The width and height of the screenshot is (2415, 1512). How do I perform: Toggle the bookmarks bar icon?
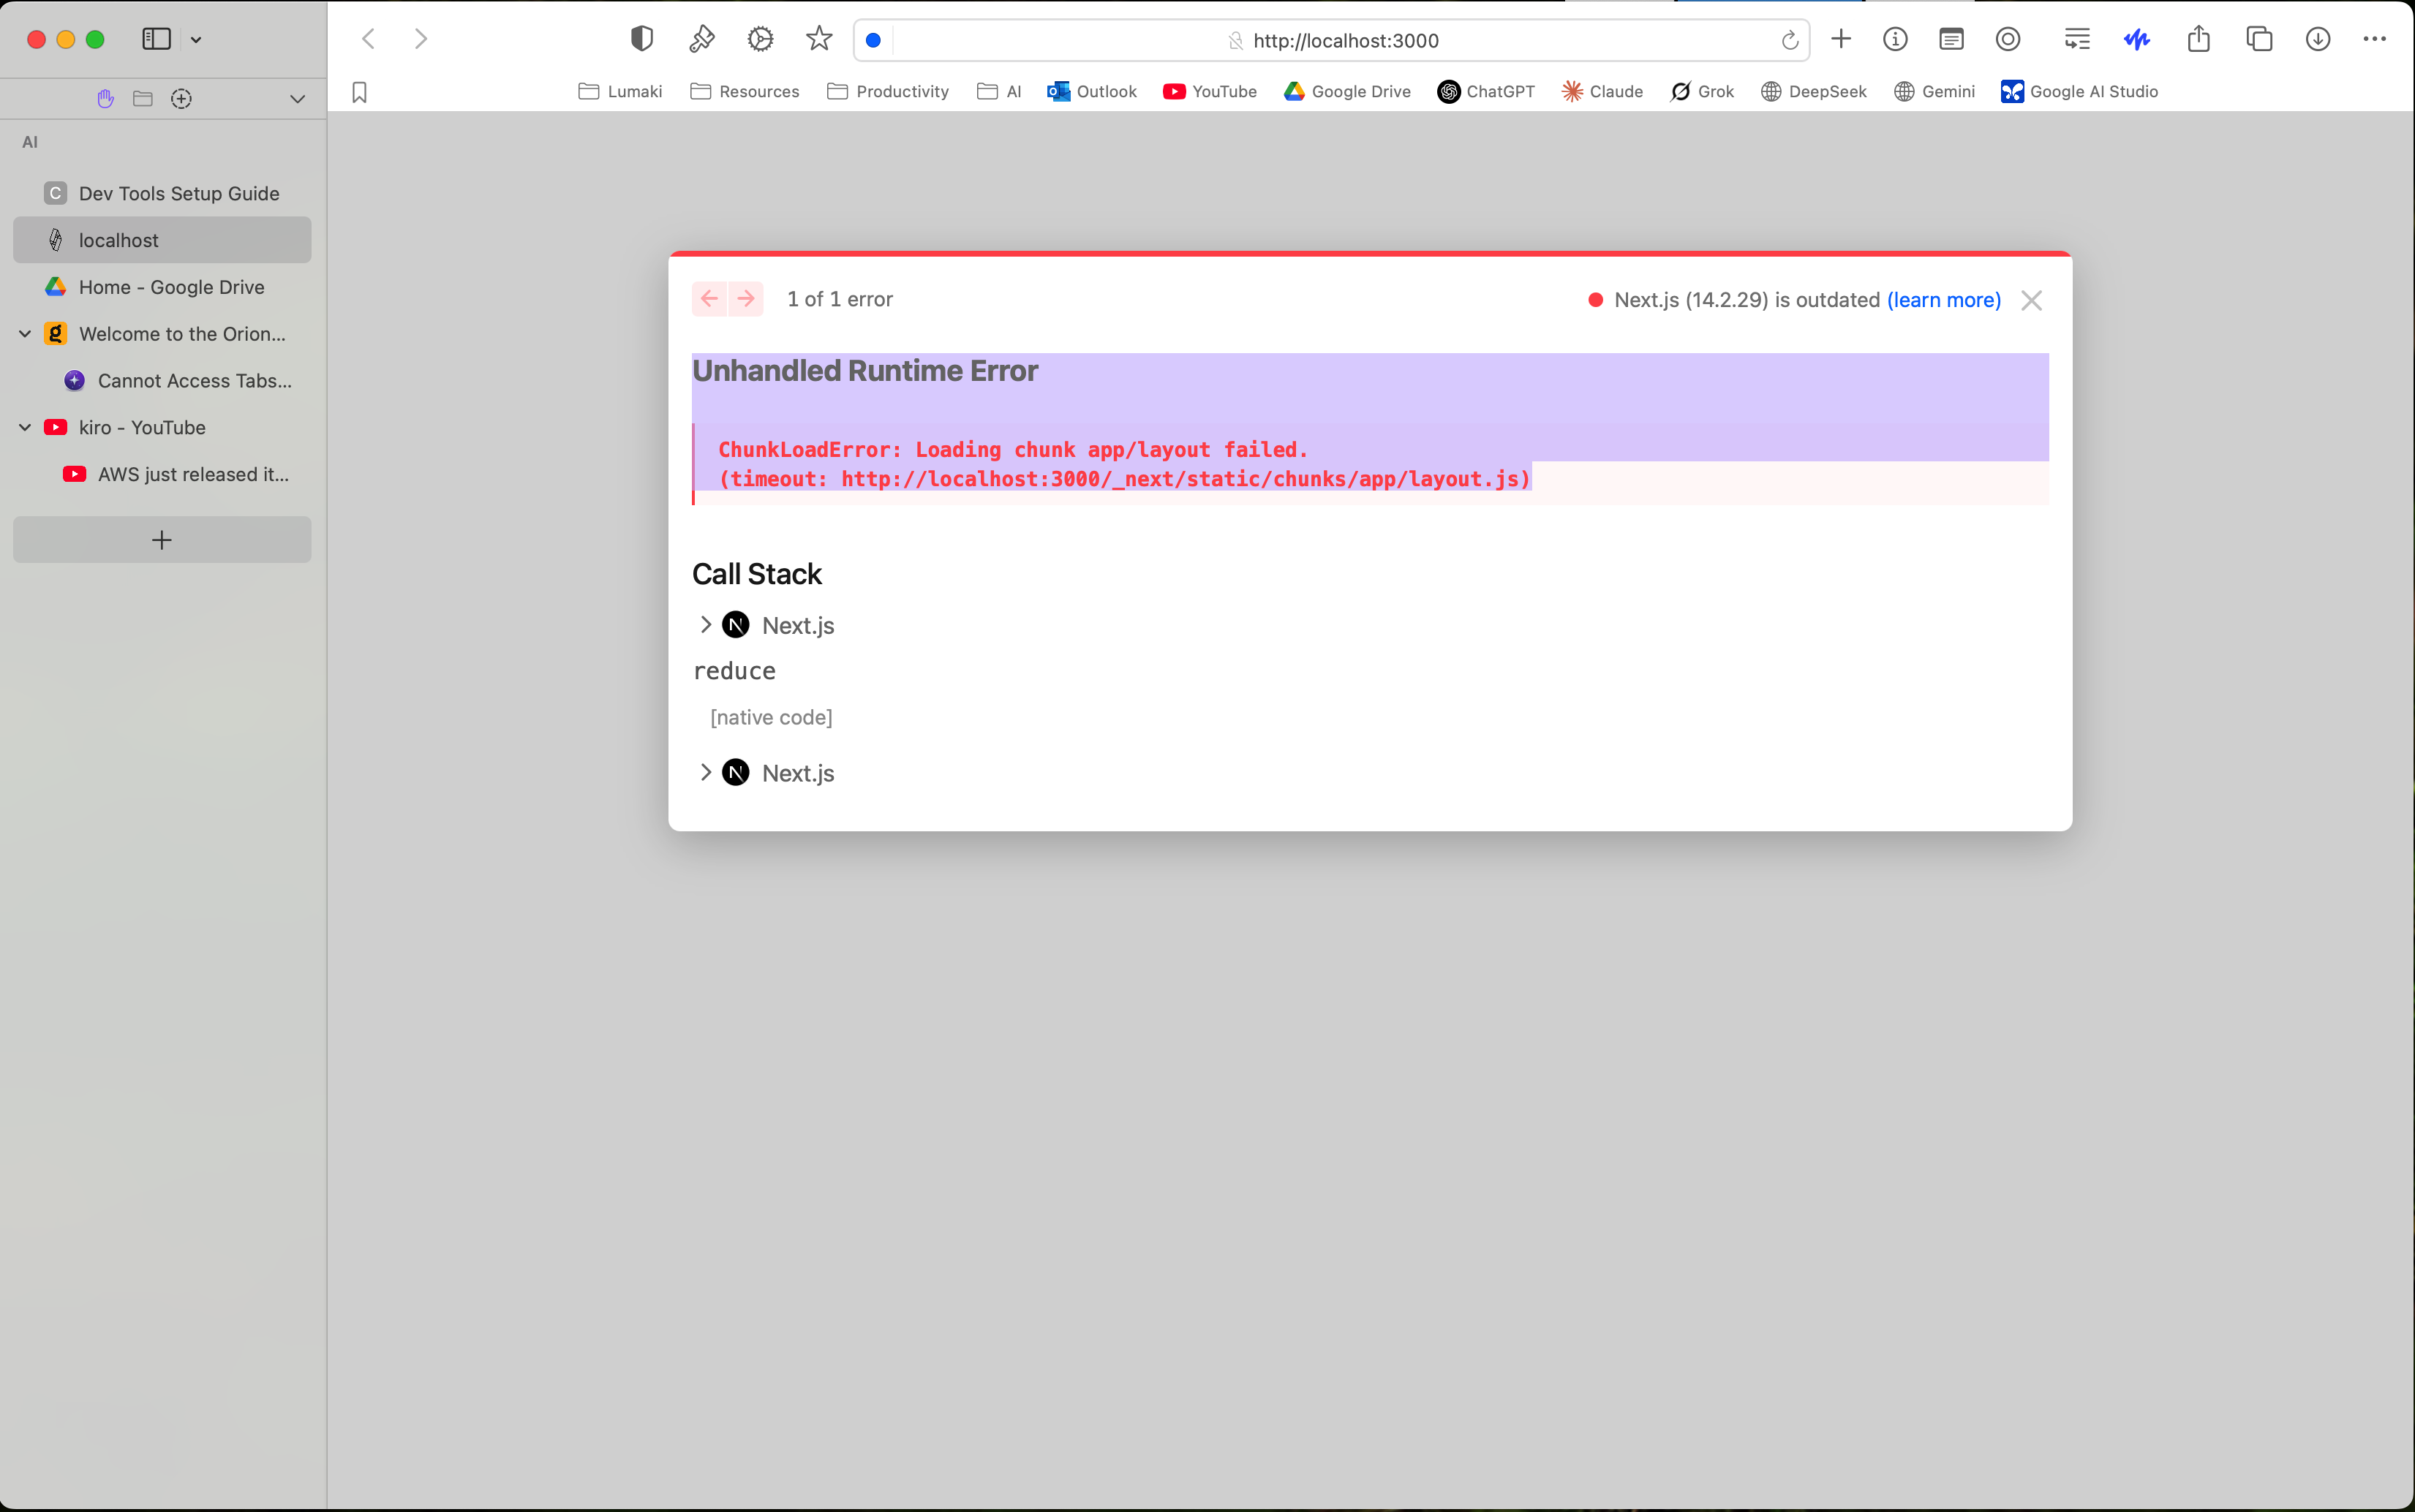360,92
